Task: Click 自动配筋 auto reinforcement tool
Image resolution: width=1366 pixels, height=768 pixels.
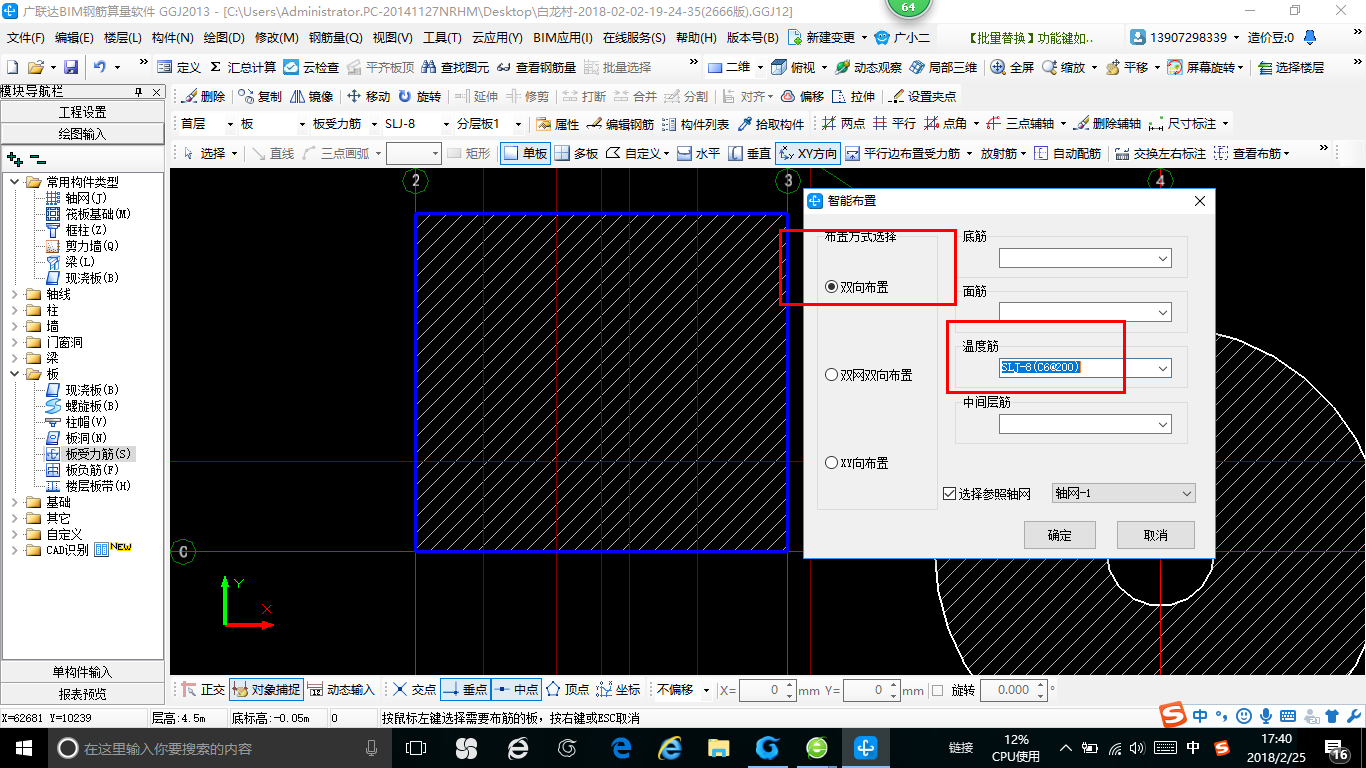Action: pos(1067,153)
